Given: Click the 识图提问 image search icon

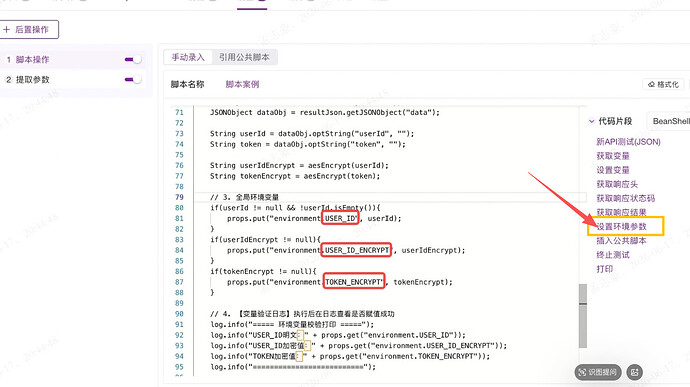Looking at the screenshot, I should (x=583, y=372).
